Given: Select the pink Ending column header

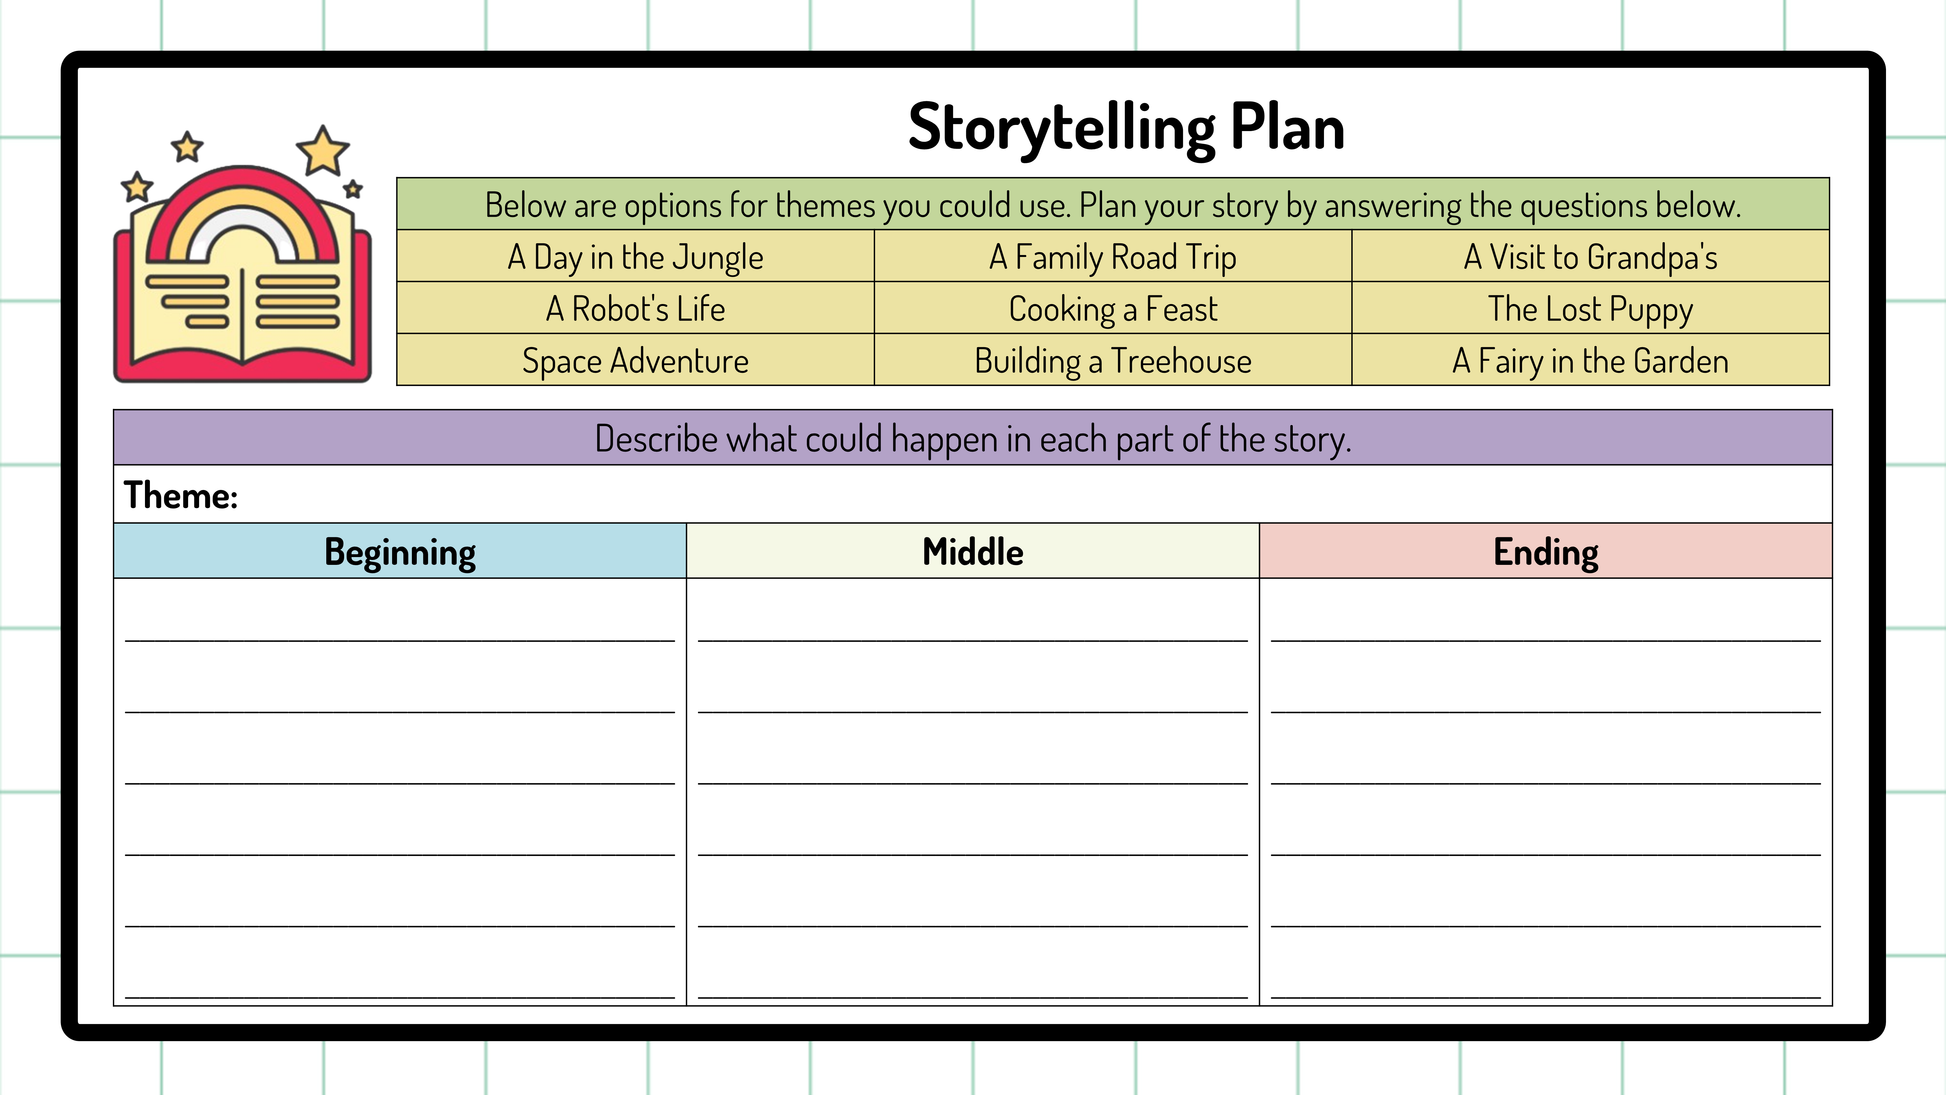Looking at the screenshot, I should tap(1545, 552).
